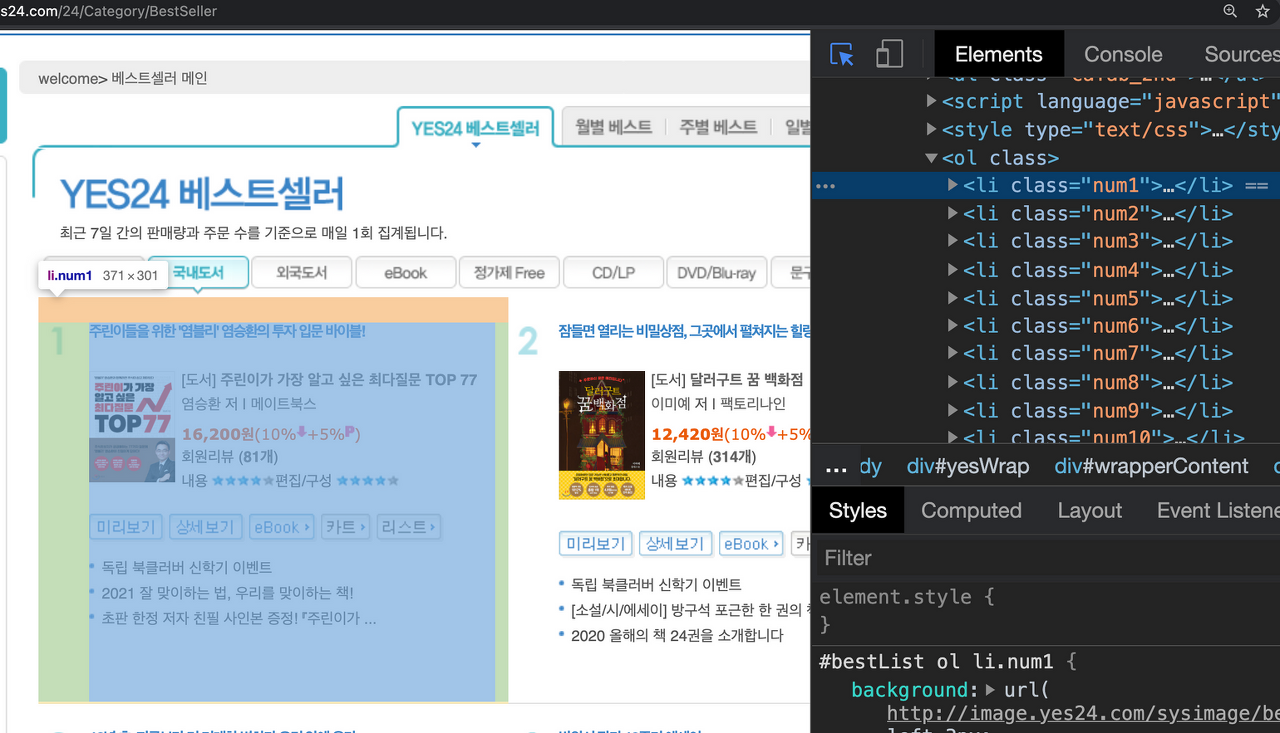Open the 2021 잘 맞이하는 법 link
Screen dimensions: 1280x733
click(227, 592)
